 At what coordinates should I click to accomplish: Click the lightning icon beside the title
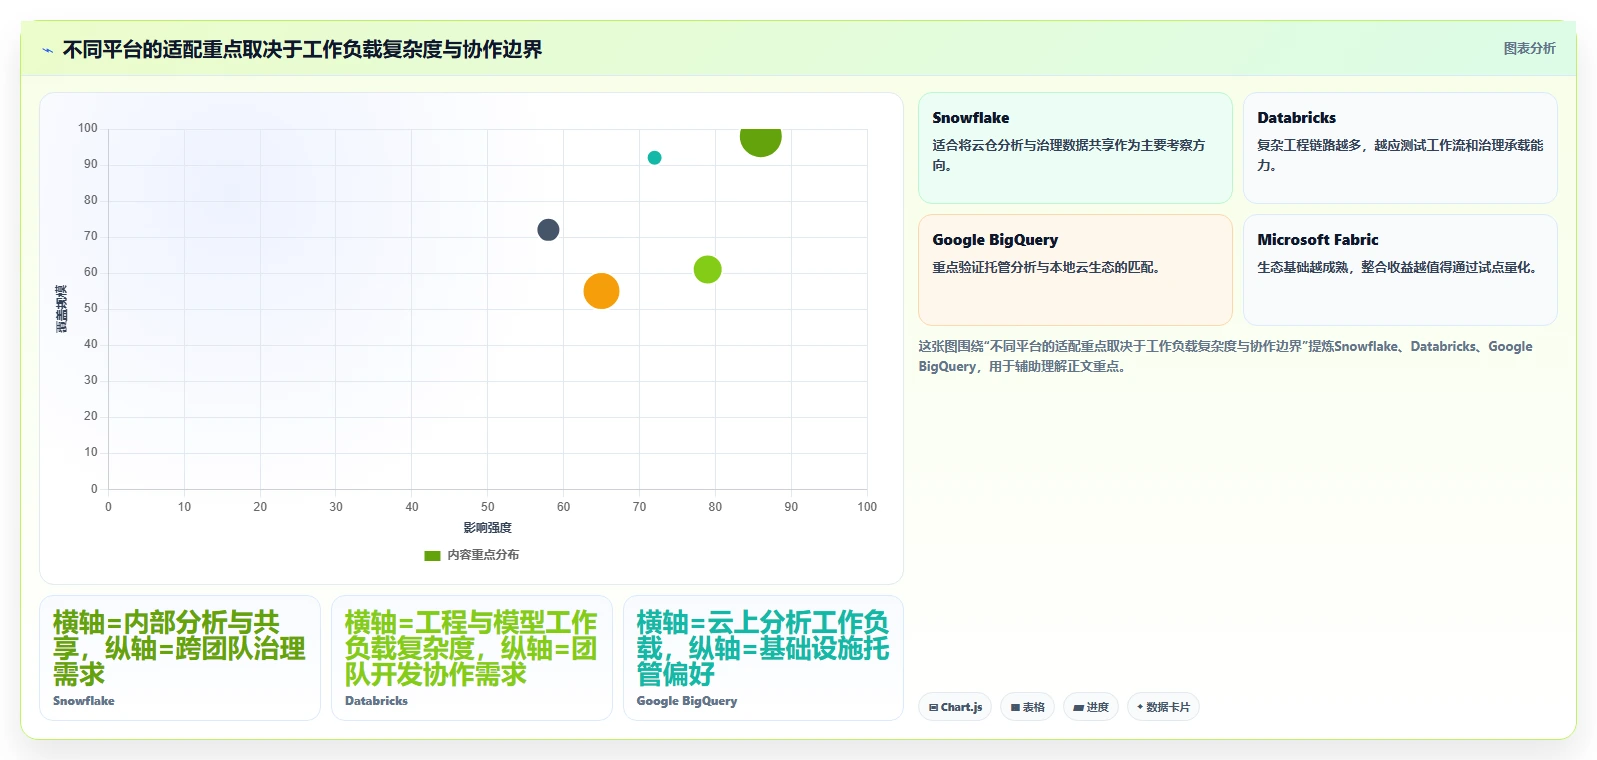pos(47,50)
